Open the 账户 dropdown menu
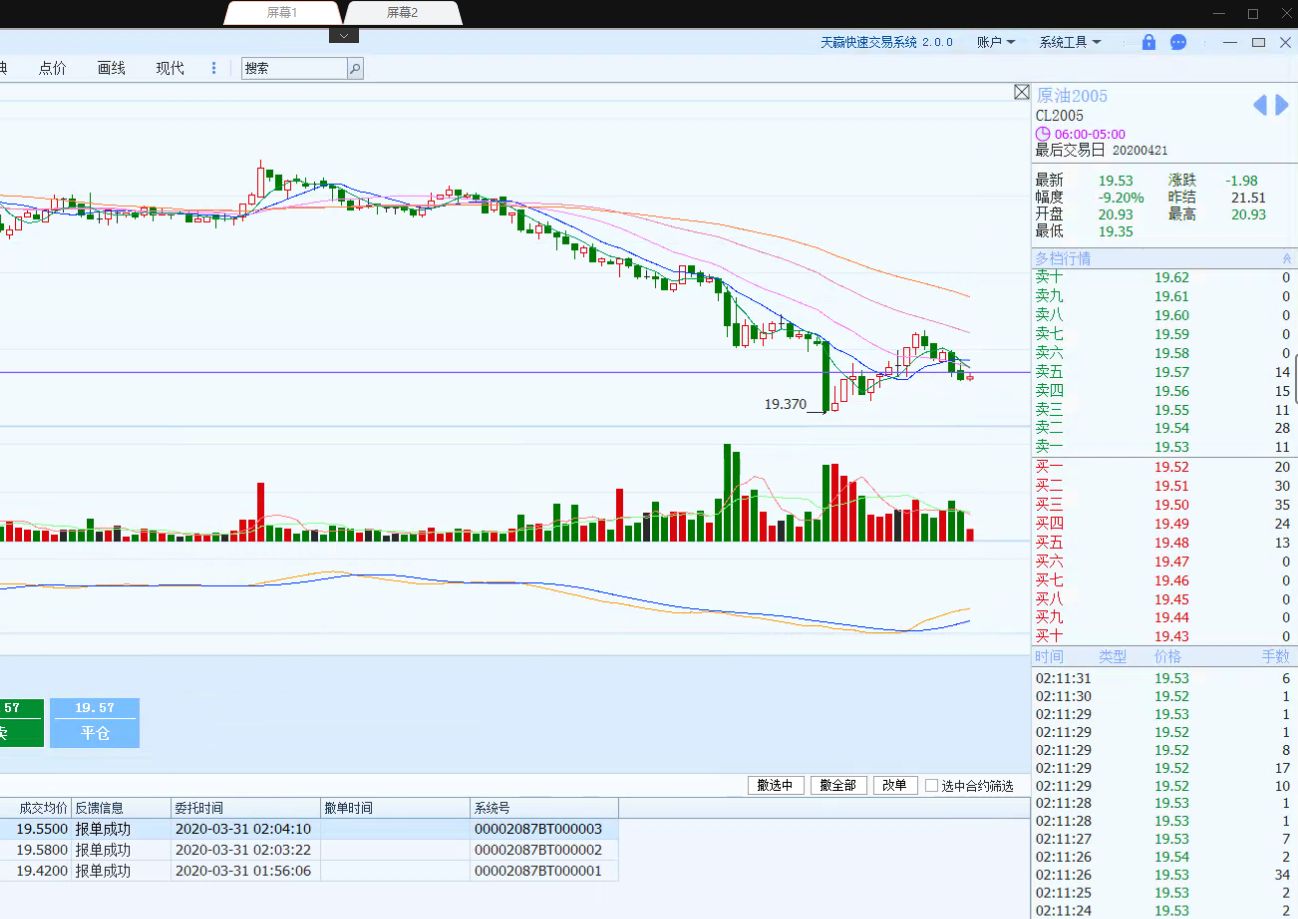 tap(996, 42)
